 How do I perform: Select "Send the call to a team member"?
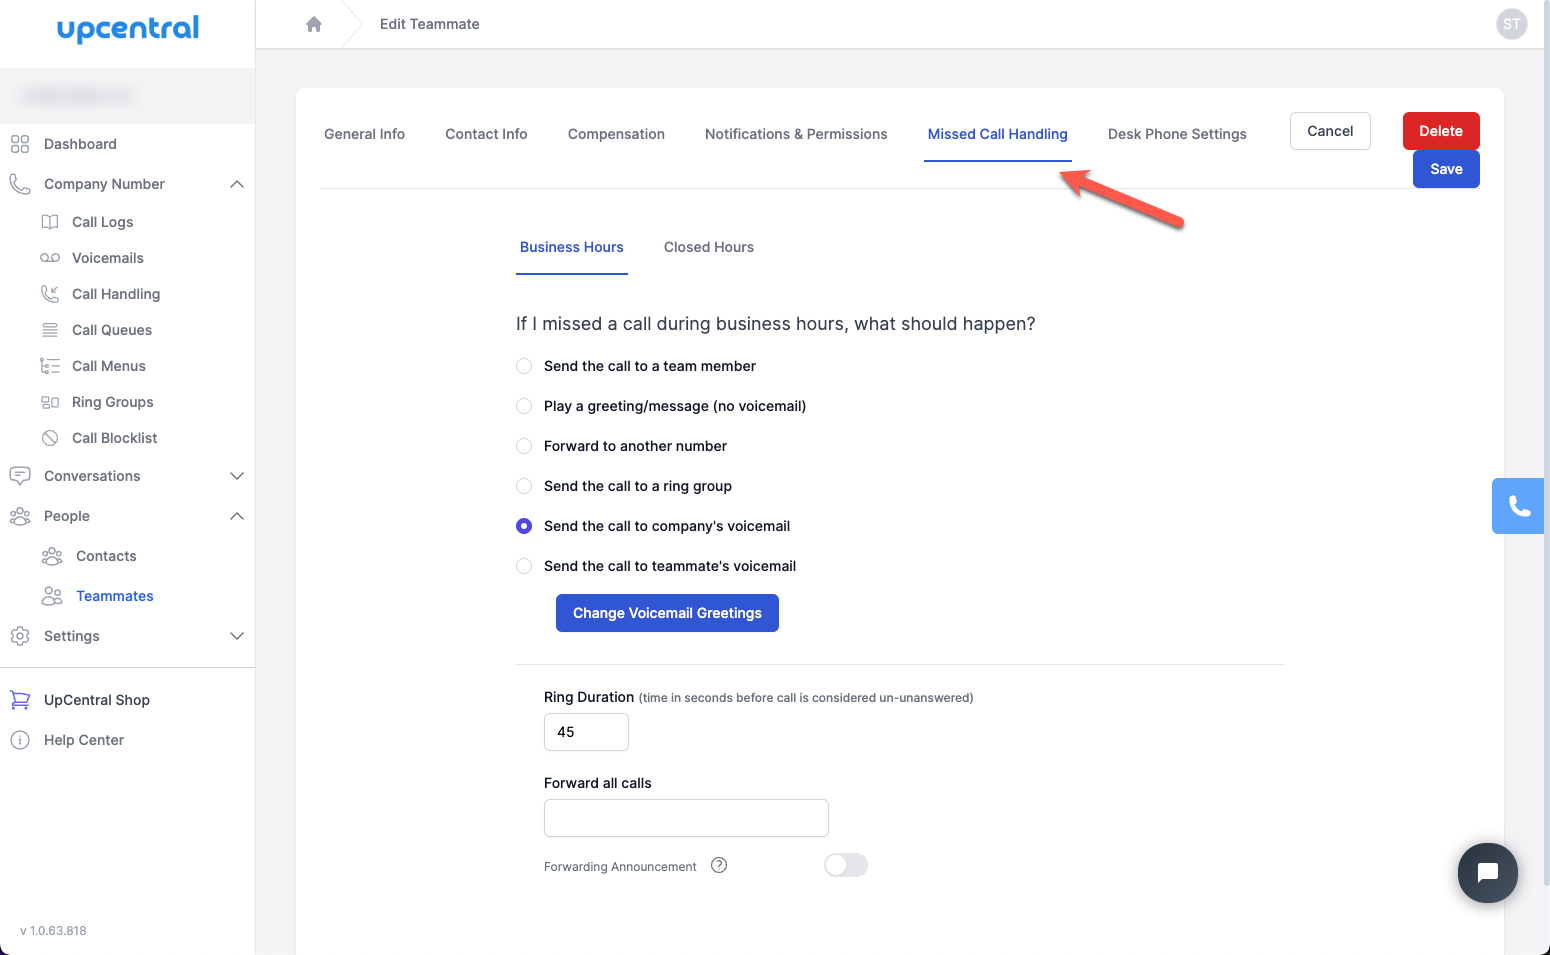[x=524, y=366]
